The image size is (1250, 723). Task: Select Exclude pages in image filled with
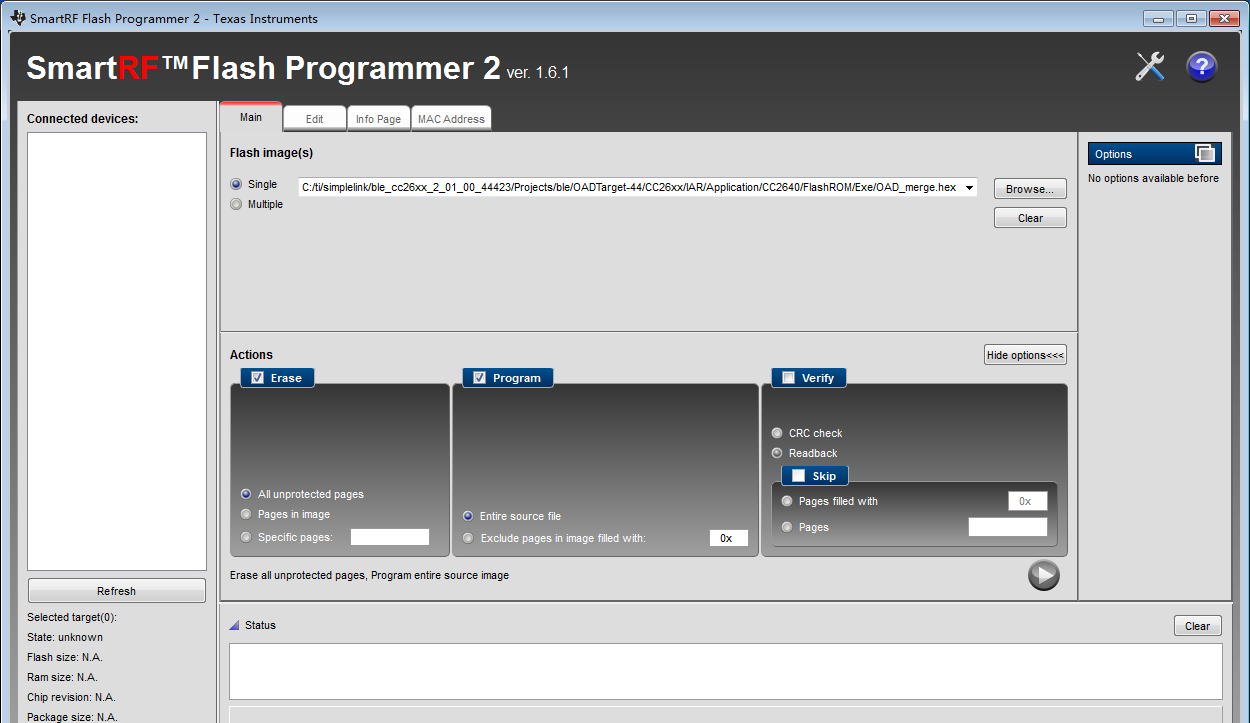[x=468, y=538]
